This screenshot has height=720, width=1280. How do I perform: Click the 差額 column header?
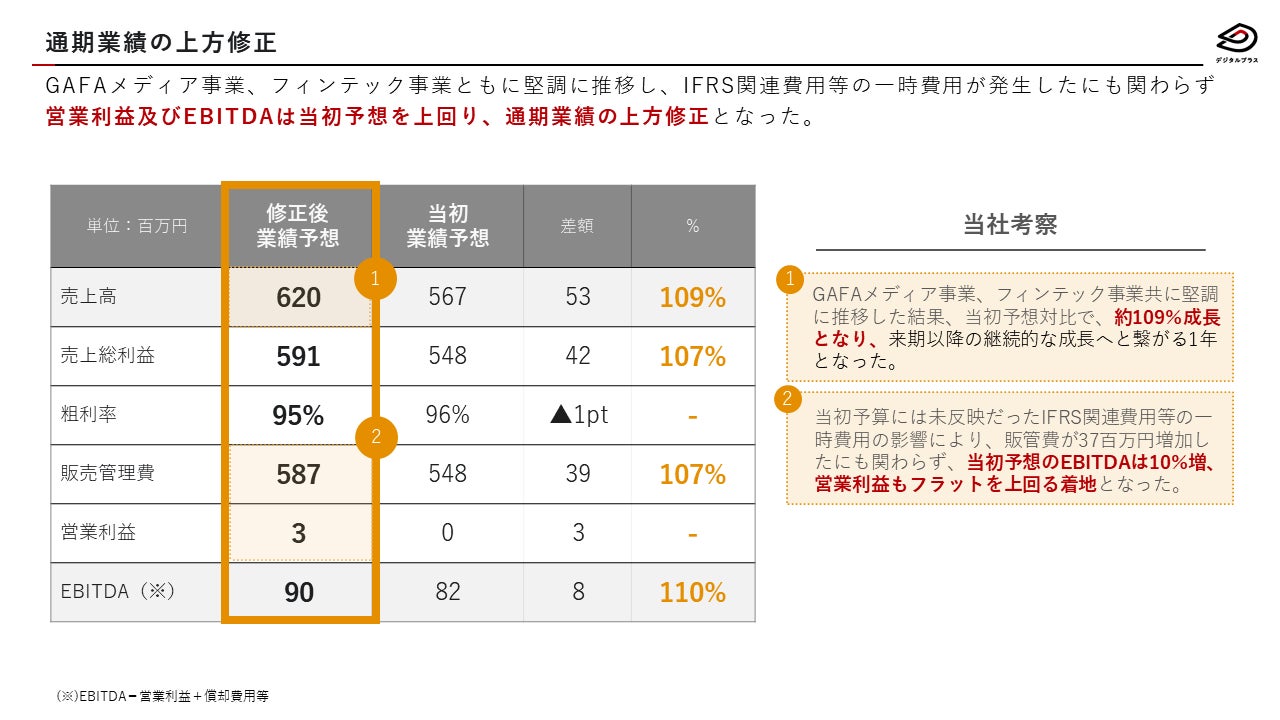pos(577,226)
